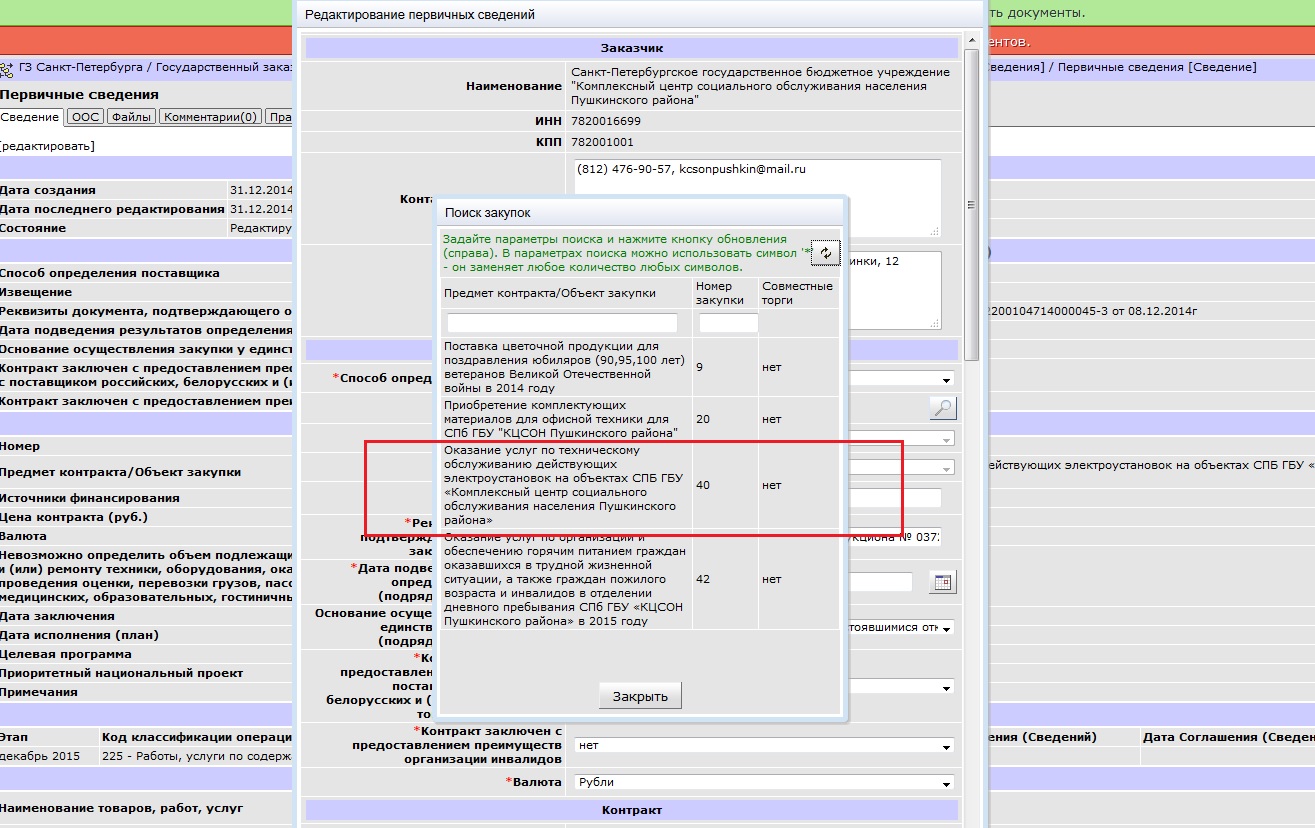
Task: Open the Комментарии(0) tab
Action: point(211,117)
